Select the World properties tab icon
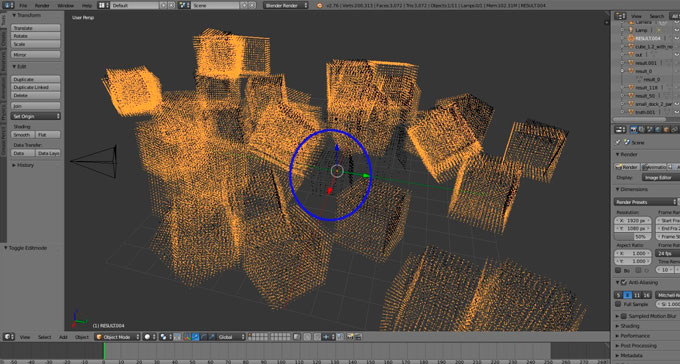680x364 pixels. pyautogui.click(x=658, y=130)
